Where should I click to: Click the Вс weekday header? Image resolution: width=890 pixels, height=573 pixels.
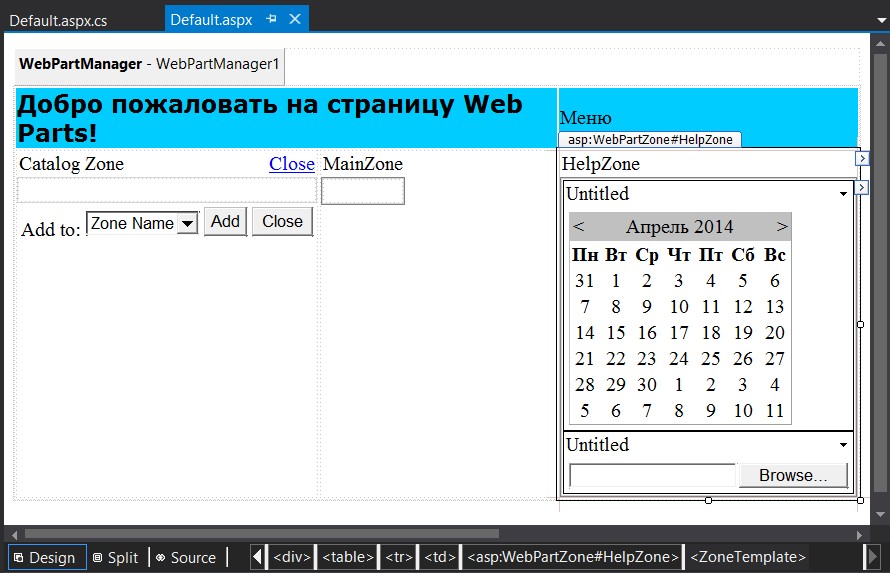[775, 255]
